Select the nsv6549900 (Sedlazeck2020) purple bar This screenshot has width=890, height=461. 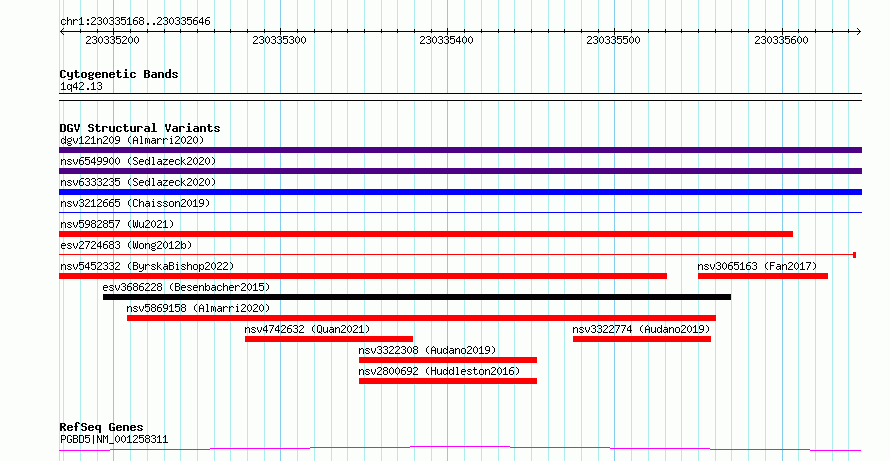coord(460,171)
